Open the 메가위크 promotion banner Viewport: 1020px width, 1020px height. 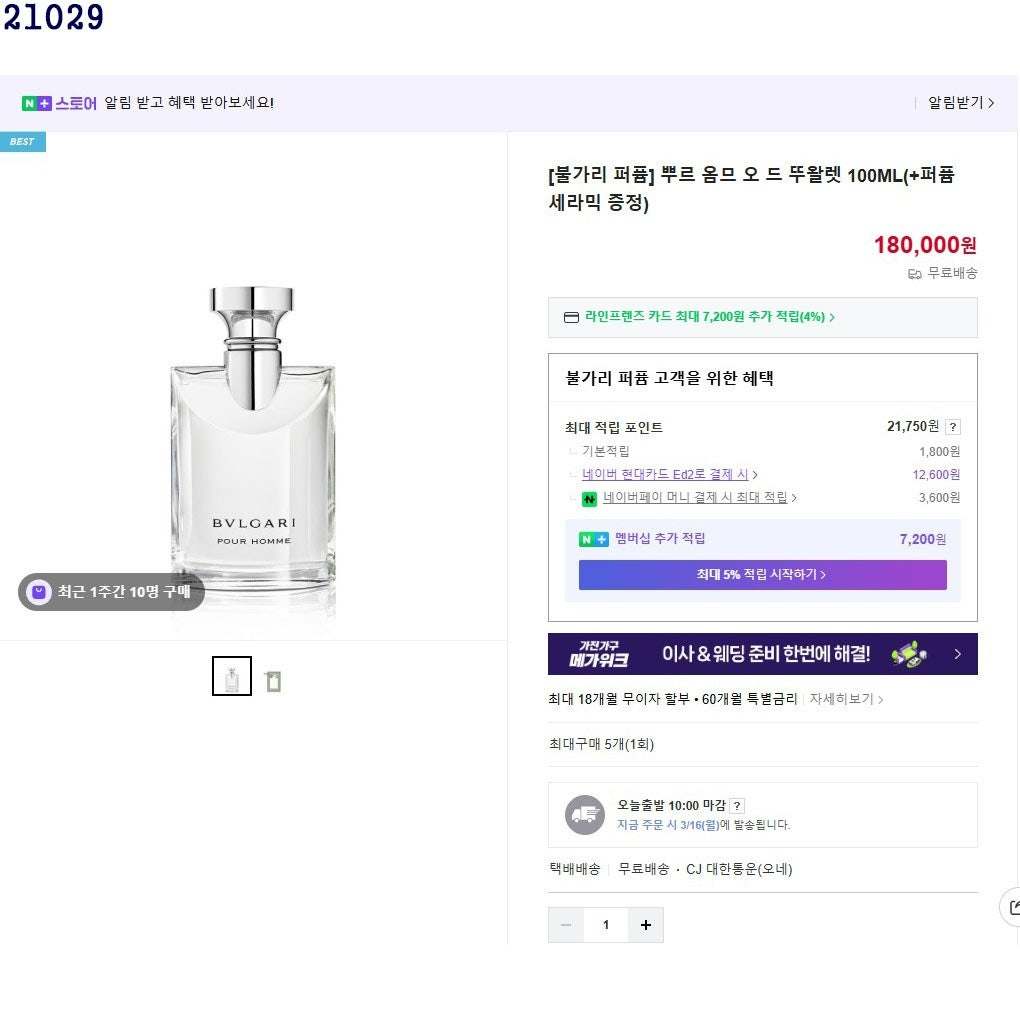[762, 654]
